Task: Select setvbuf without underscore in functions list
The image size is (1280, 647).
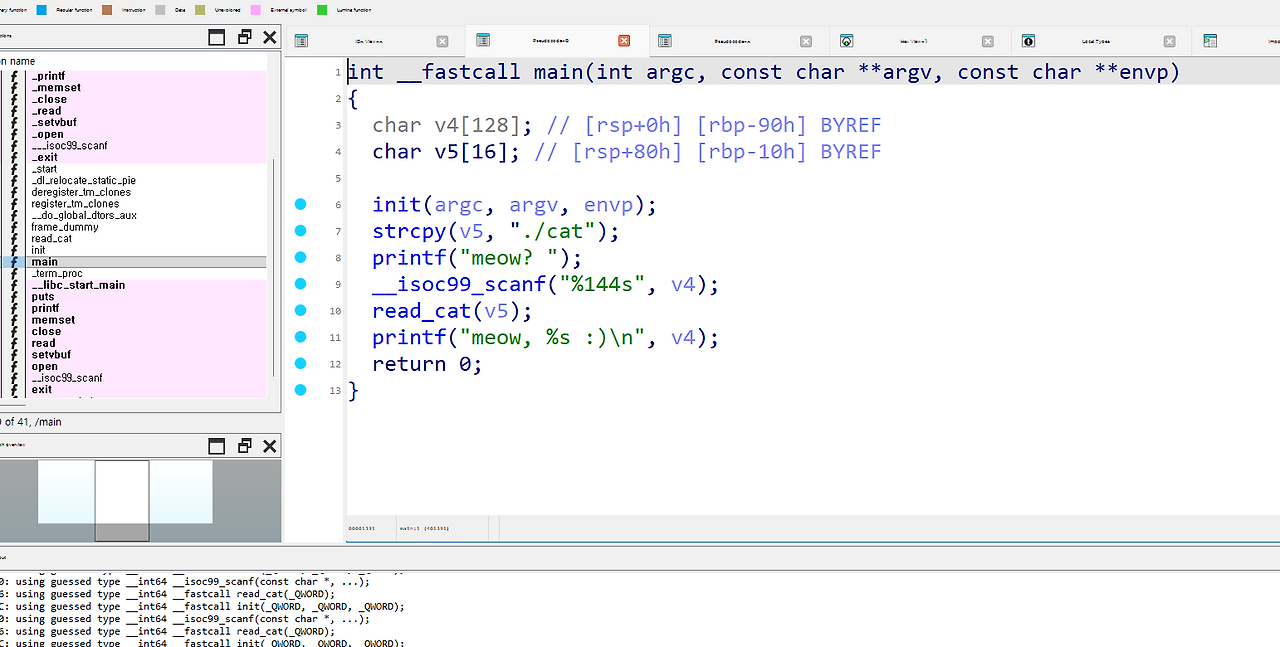Action: tap(51, 355)
